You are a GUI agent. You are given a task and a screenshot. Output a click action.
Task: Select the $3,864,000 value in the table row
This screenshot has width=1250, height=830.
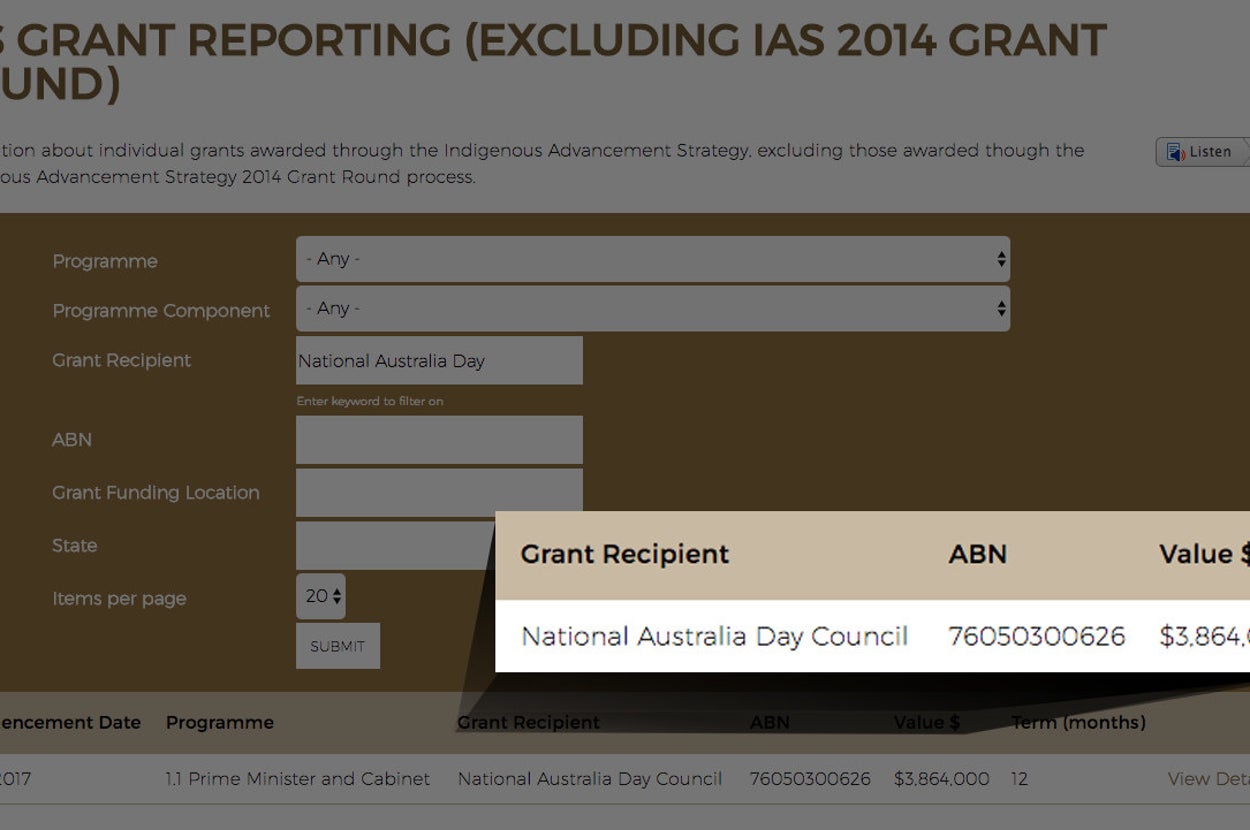[x=941, y=779]
